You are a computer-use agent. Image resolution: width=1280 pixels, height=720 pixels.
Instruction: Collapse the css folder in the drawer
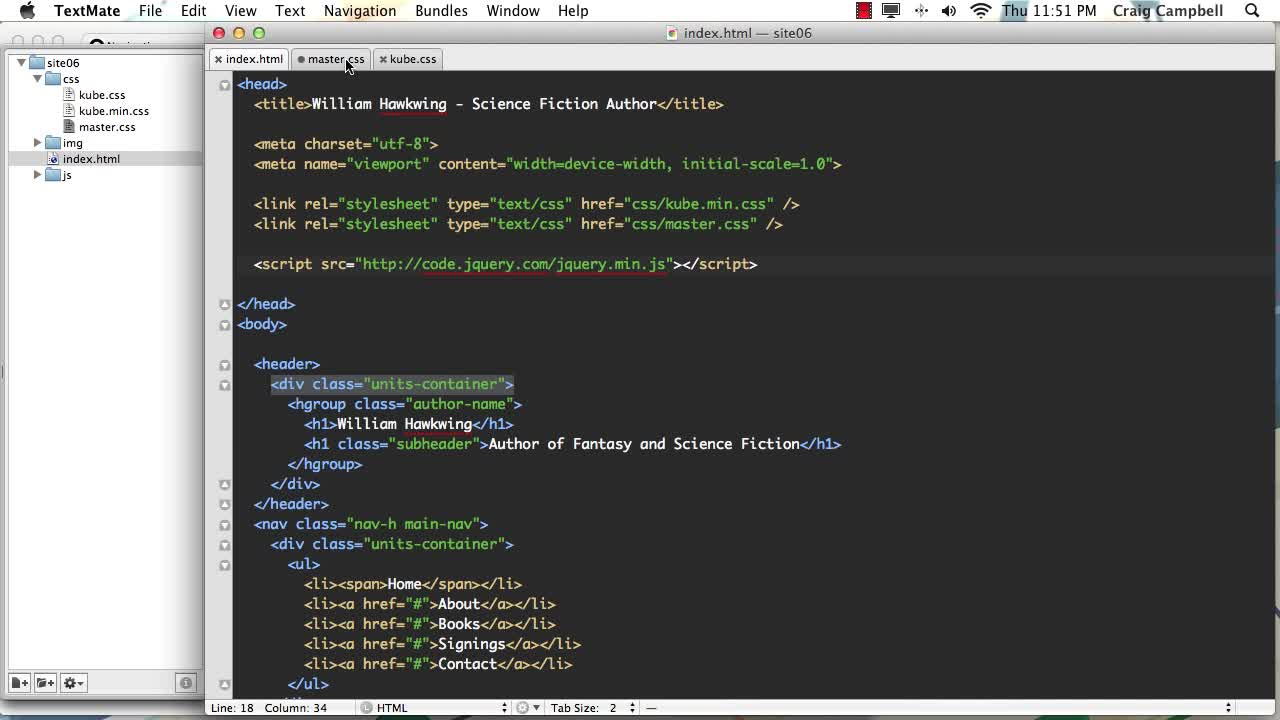[38, 79]
